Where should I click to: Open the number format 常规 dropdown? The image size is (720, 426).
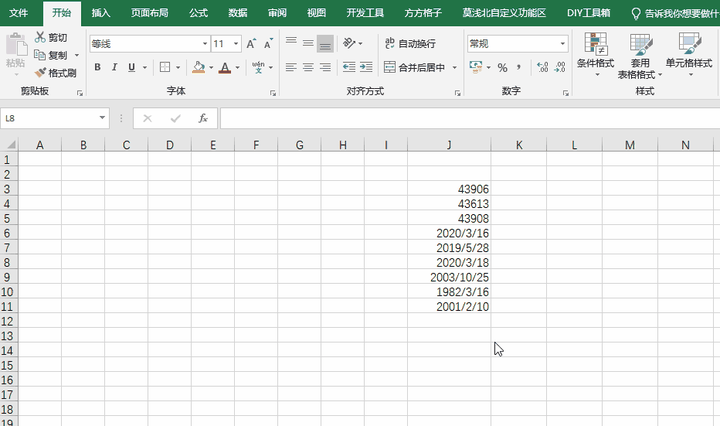(x=562, y=44)
